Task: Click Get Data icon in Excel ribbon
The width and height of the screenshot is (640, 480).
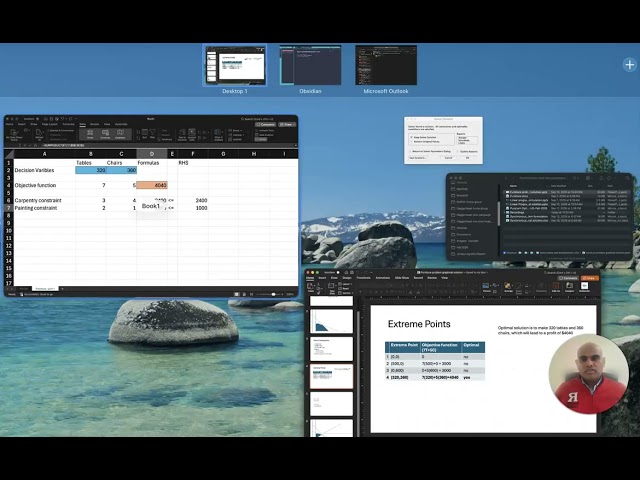Action: click(x=14, y=134)
